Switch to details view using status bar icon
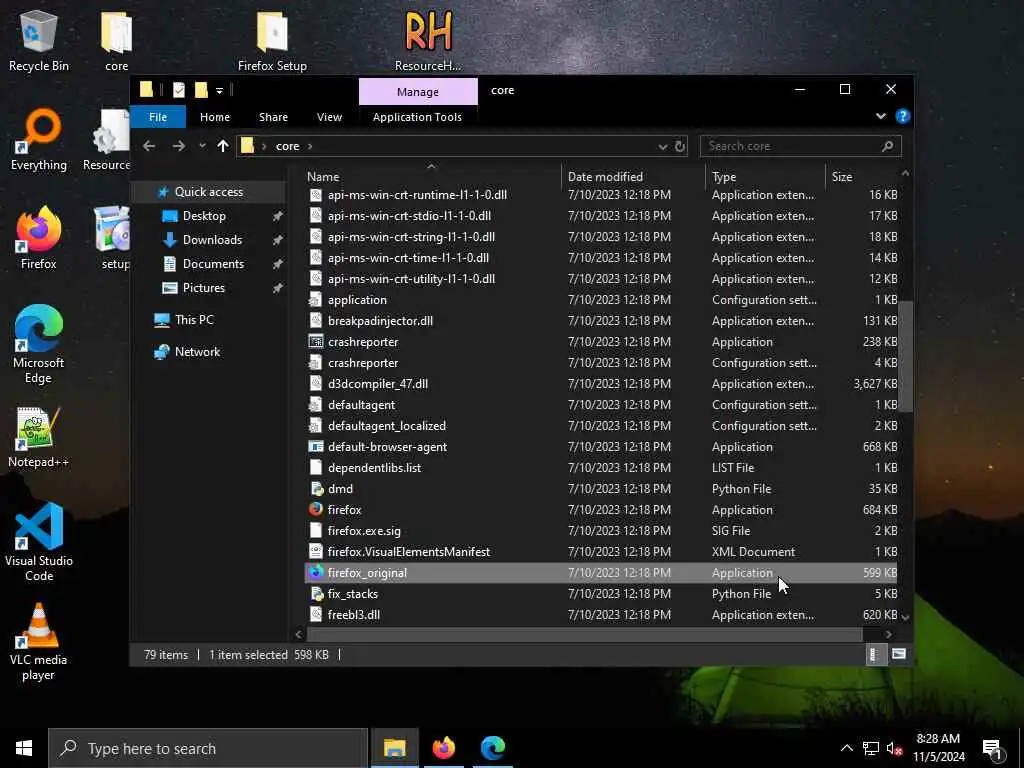Screen dimensions: 1024x768 (876, 654)
